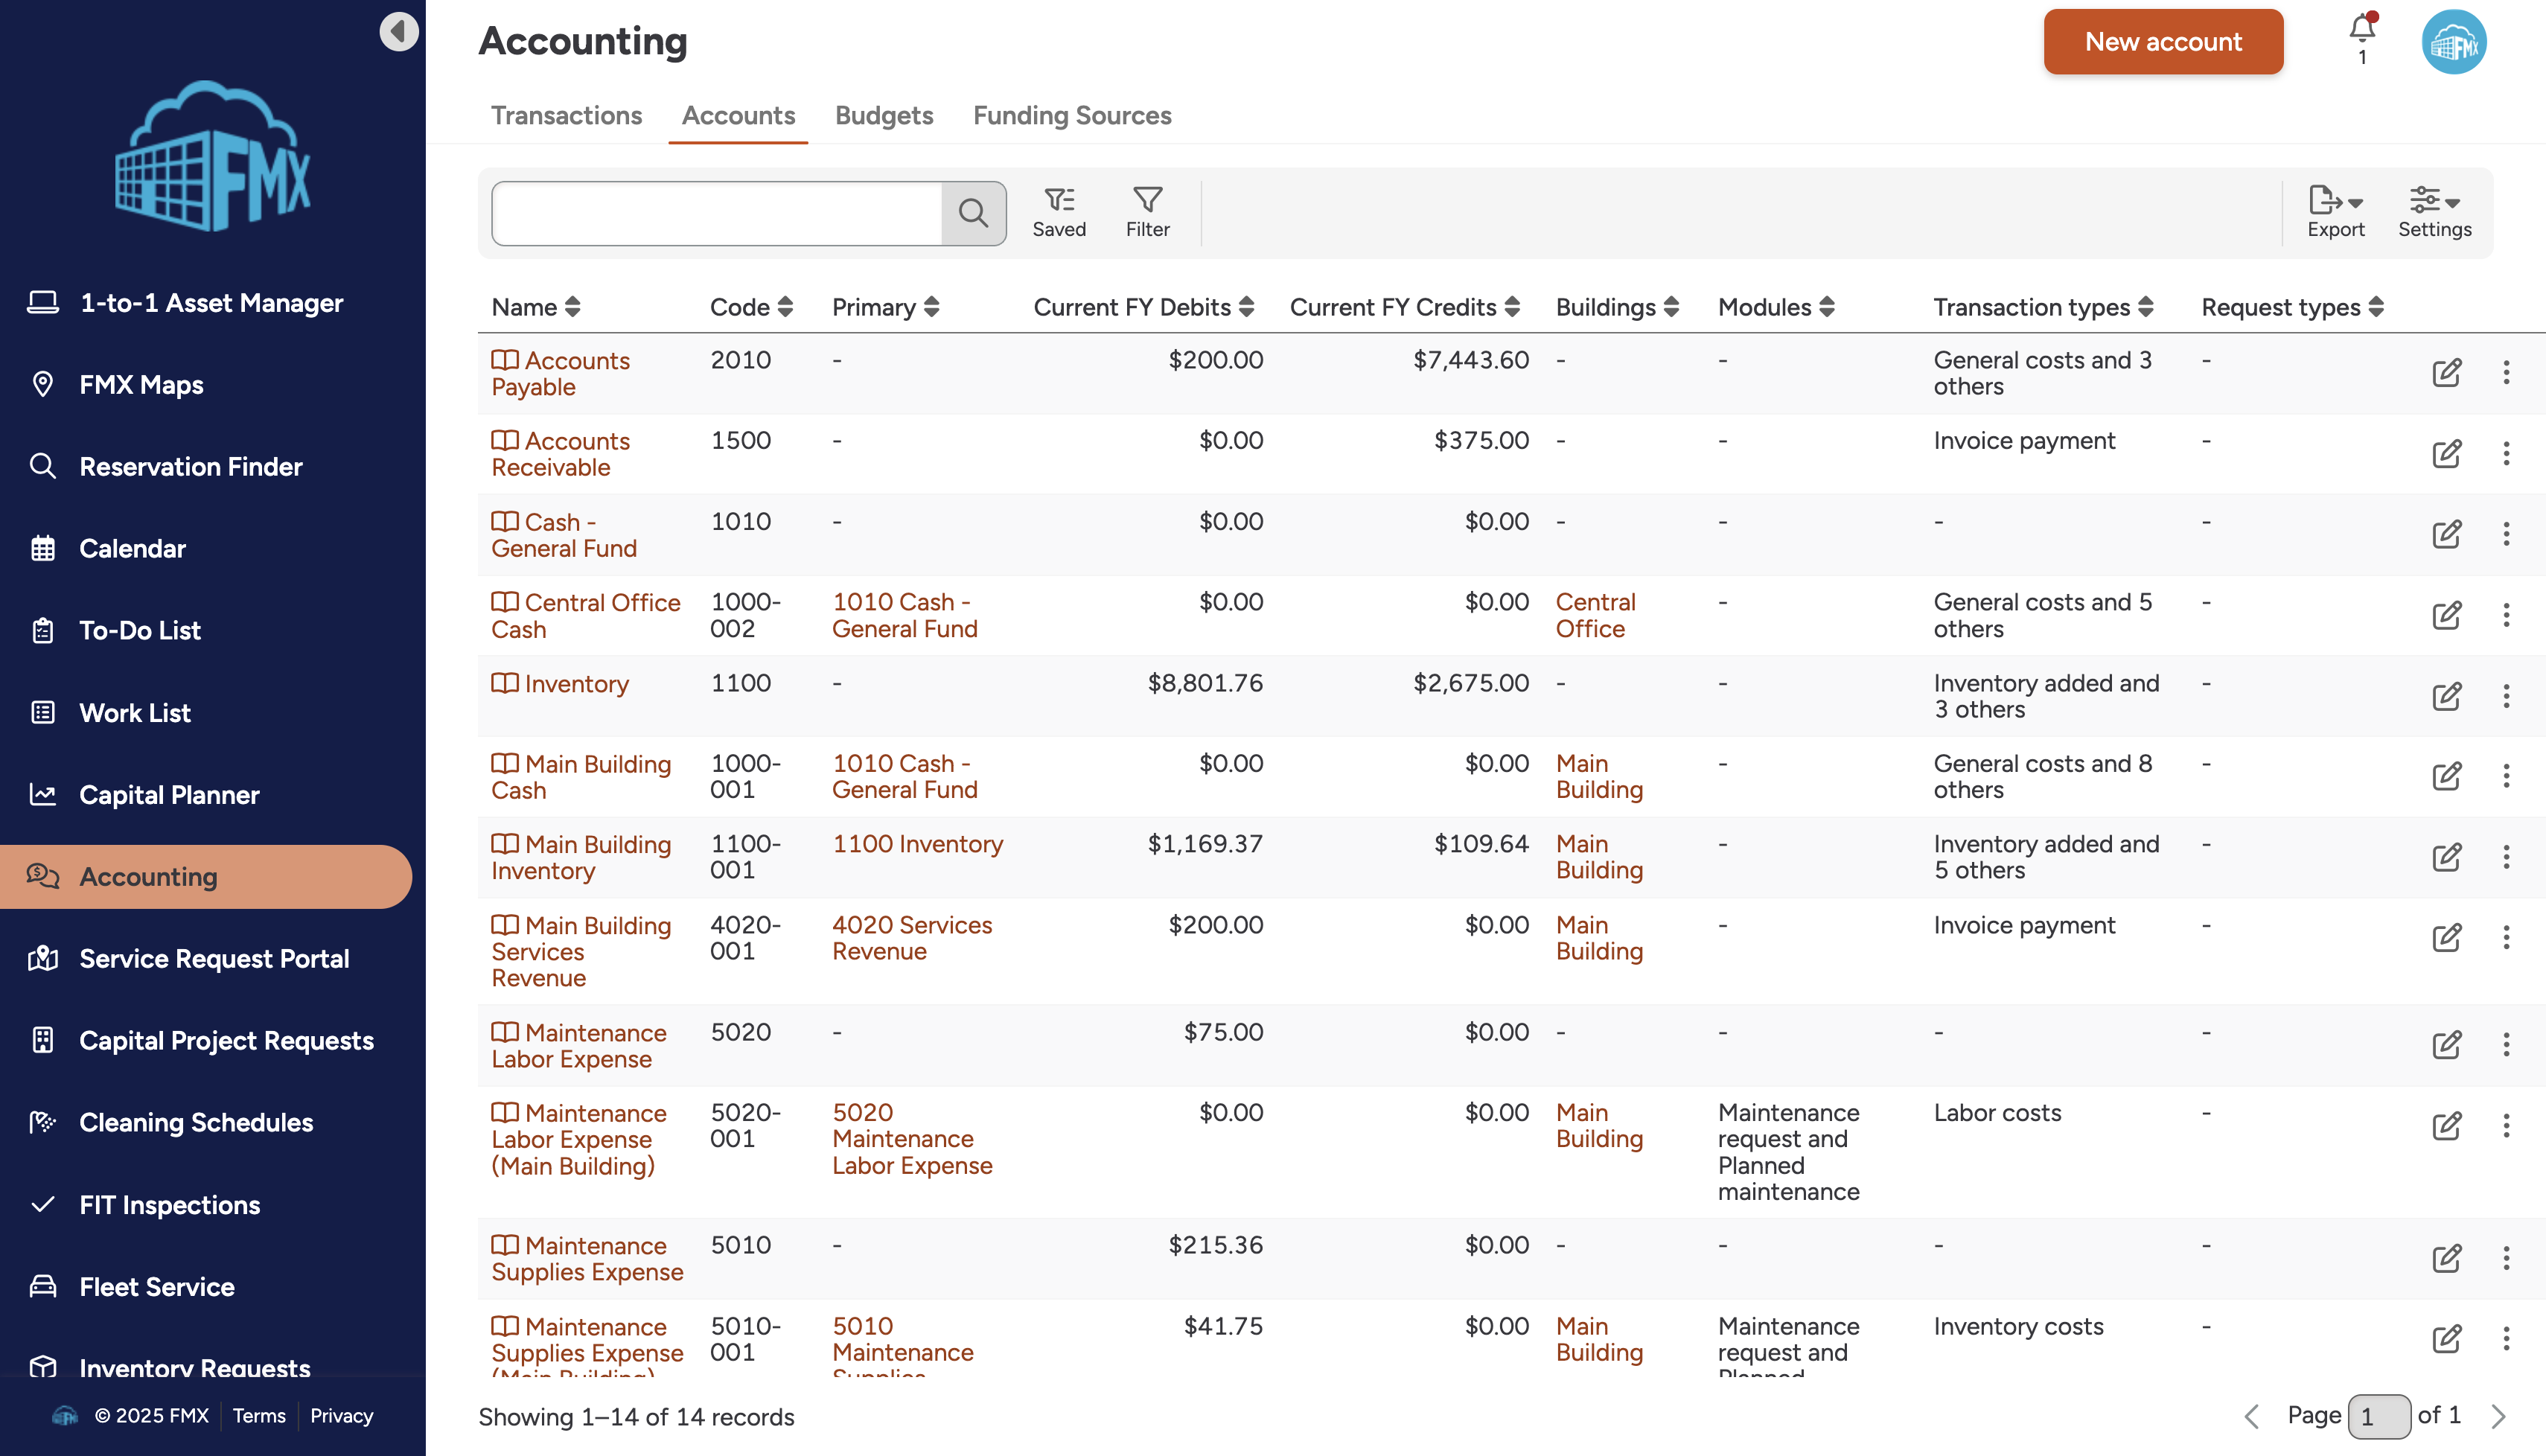Open three-dot menu for Inventory row
Viewport: 2546px width, 1456px height.
coord(2506,696)
